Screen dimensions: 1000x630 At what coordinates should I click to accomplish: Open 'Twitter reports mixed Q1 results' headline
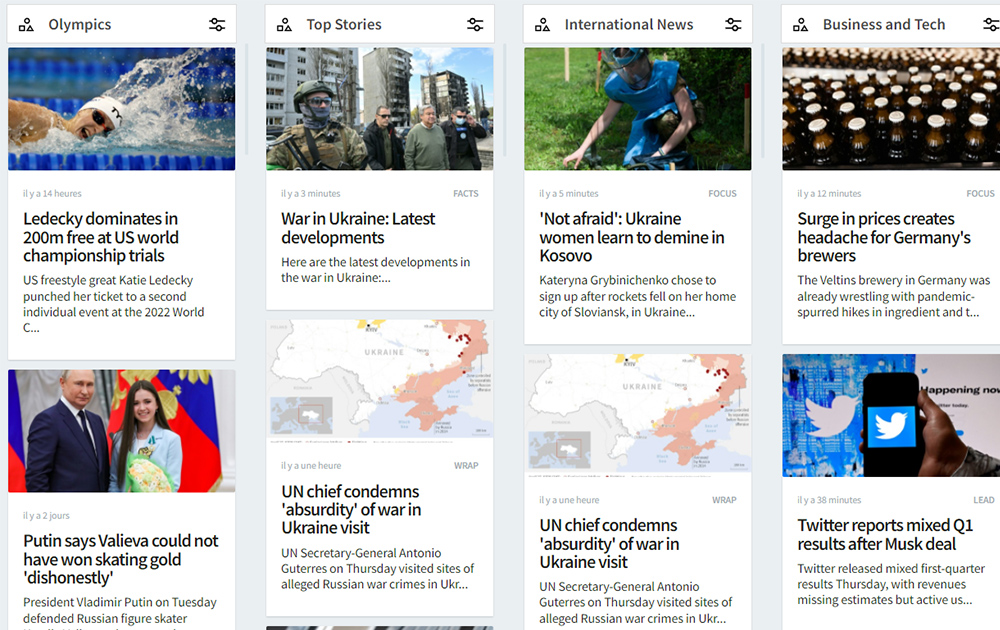click(885, 535)
